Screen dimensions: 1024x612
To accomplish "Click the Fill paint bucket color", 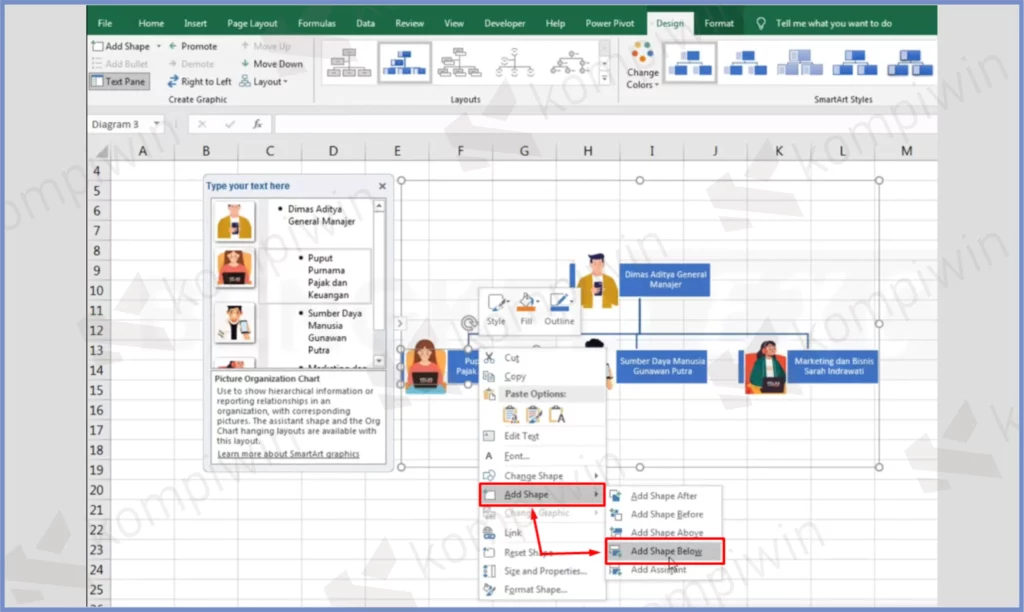I will (525, 303).
